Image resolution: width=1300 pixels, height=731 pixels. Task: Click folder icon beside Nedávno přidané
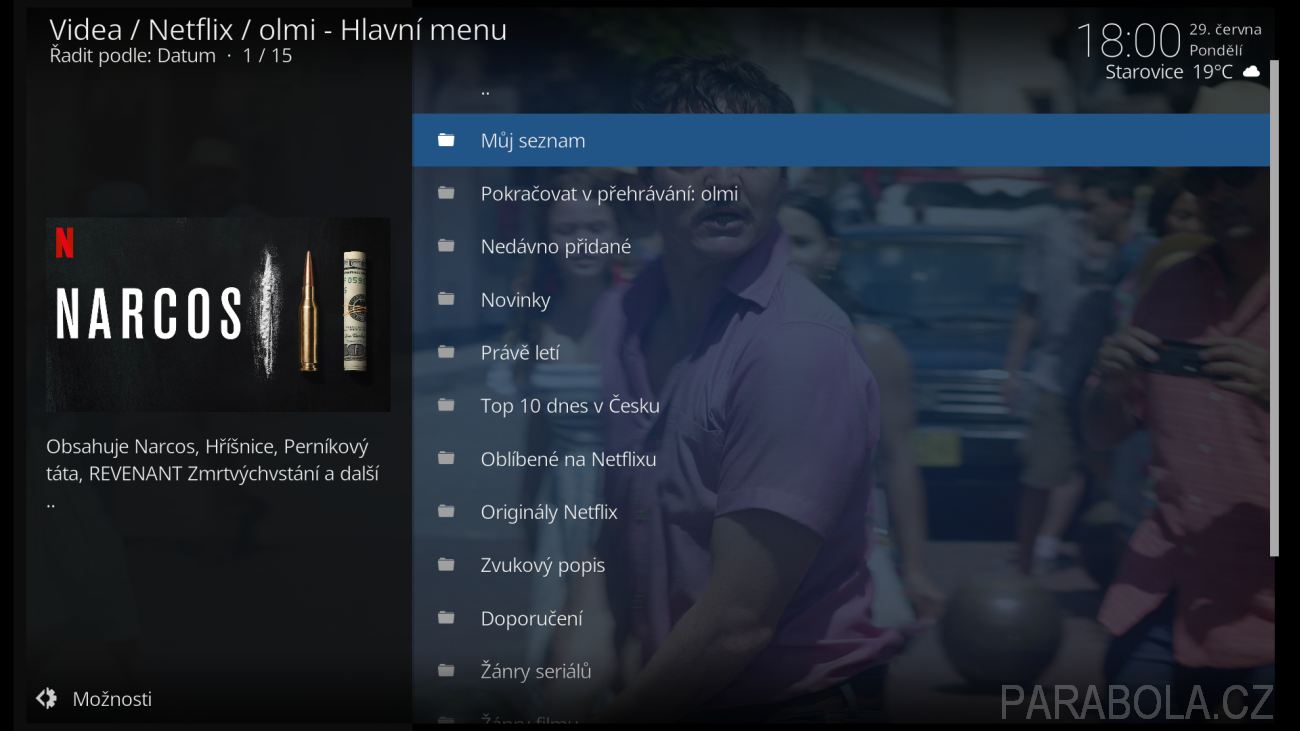click(x=446, y=246)
